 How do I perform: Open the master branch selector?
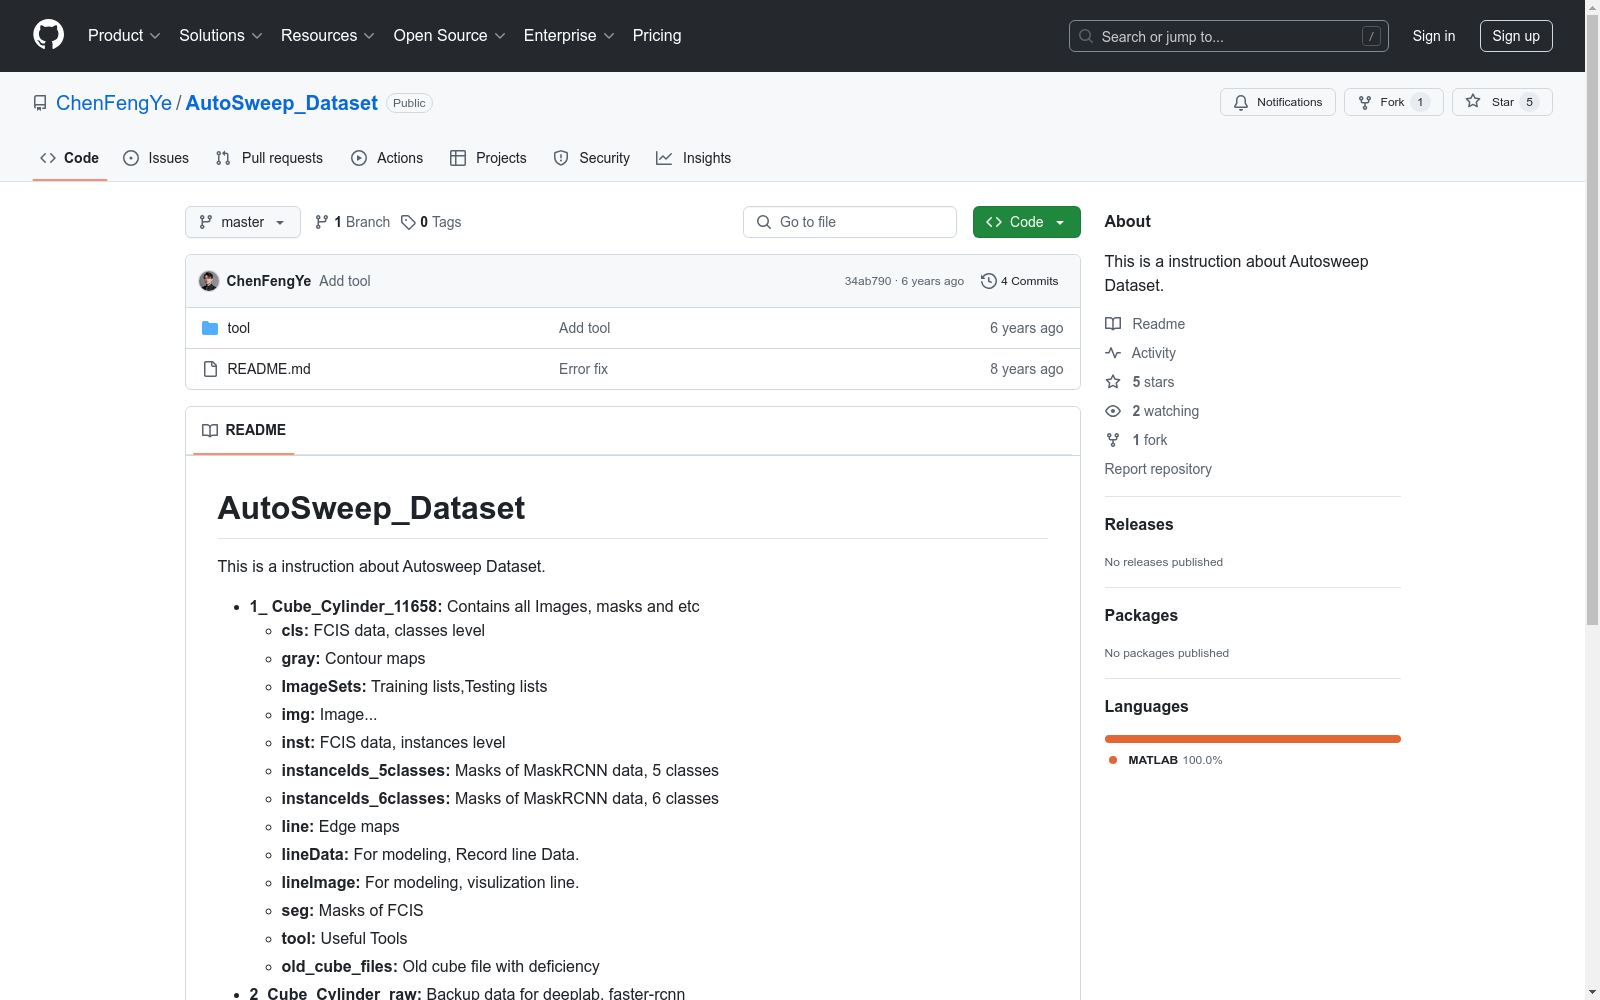pyautogui.click(x=243, y=222)
